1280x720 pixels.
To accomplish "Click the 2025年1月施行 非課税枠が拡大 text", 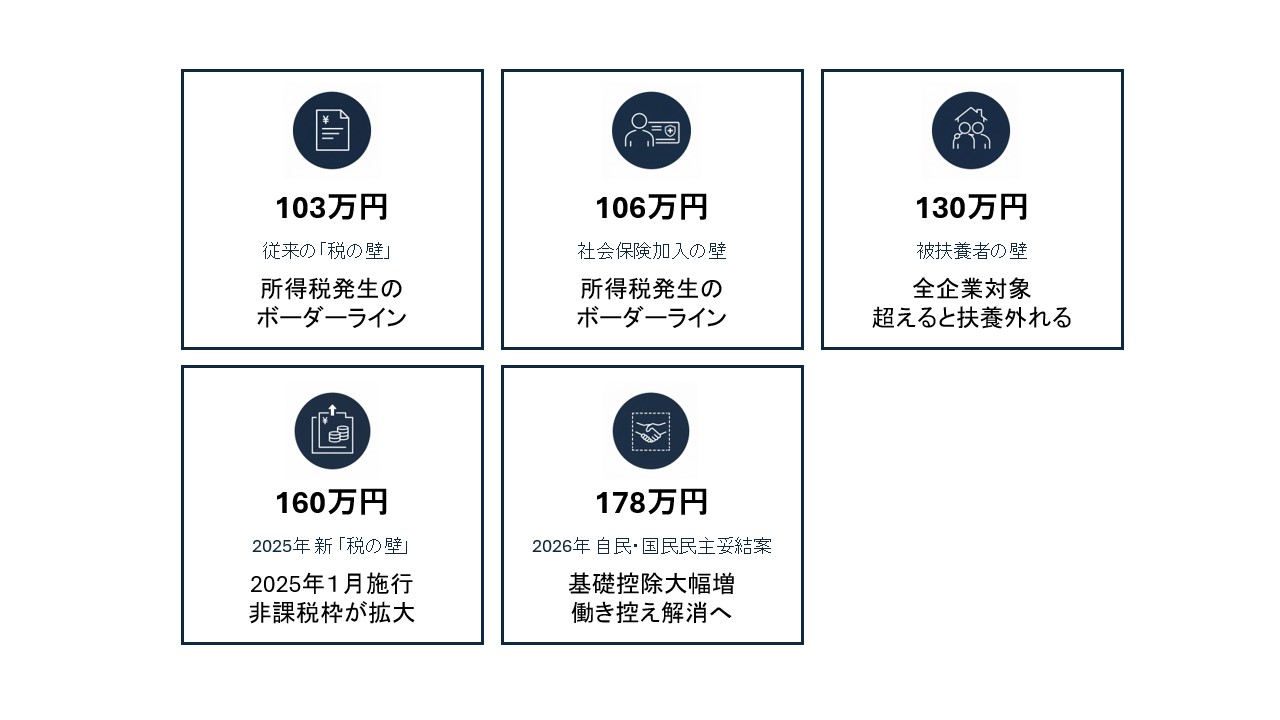I will (332, 598).
